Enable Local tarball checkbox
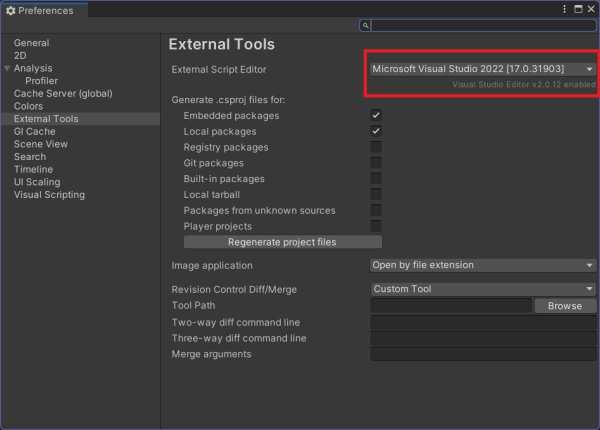 pos(376,194)
